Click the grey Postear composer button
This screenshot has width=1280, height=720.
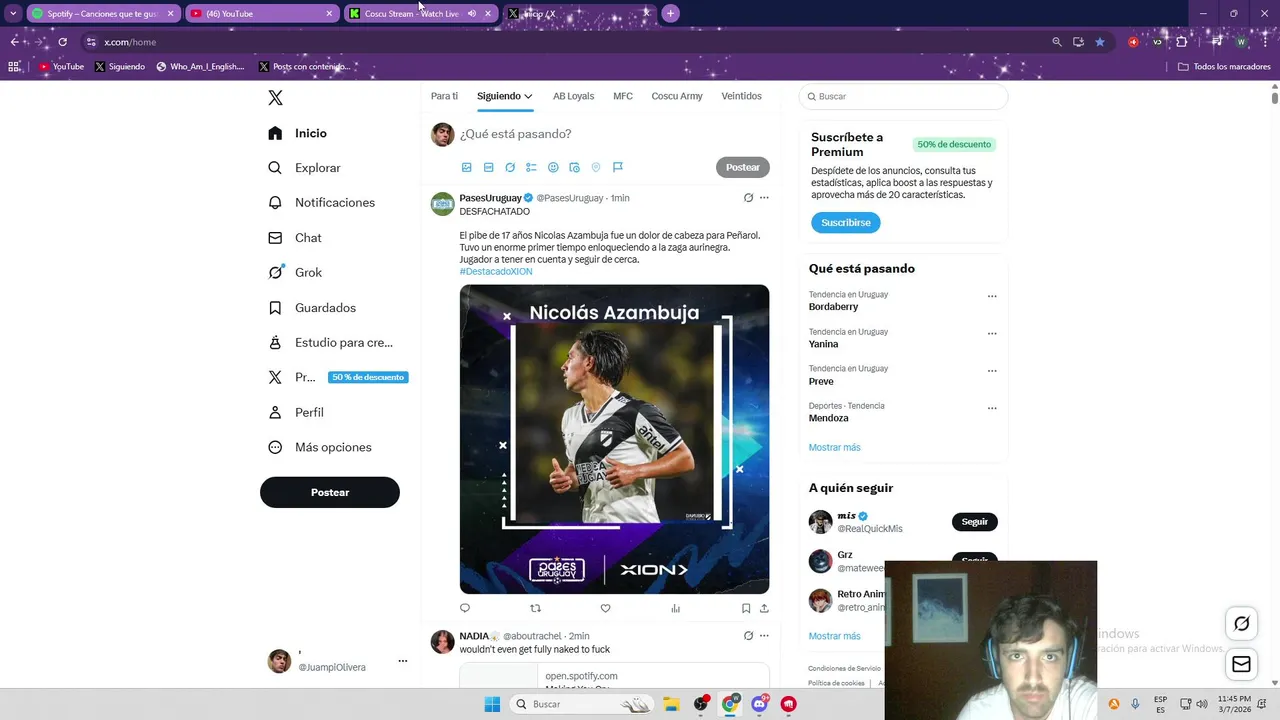click(743, 167)
